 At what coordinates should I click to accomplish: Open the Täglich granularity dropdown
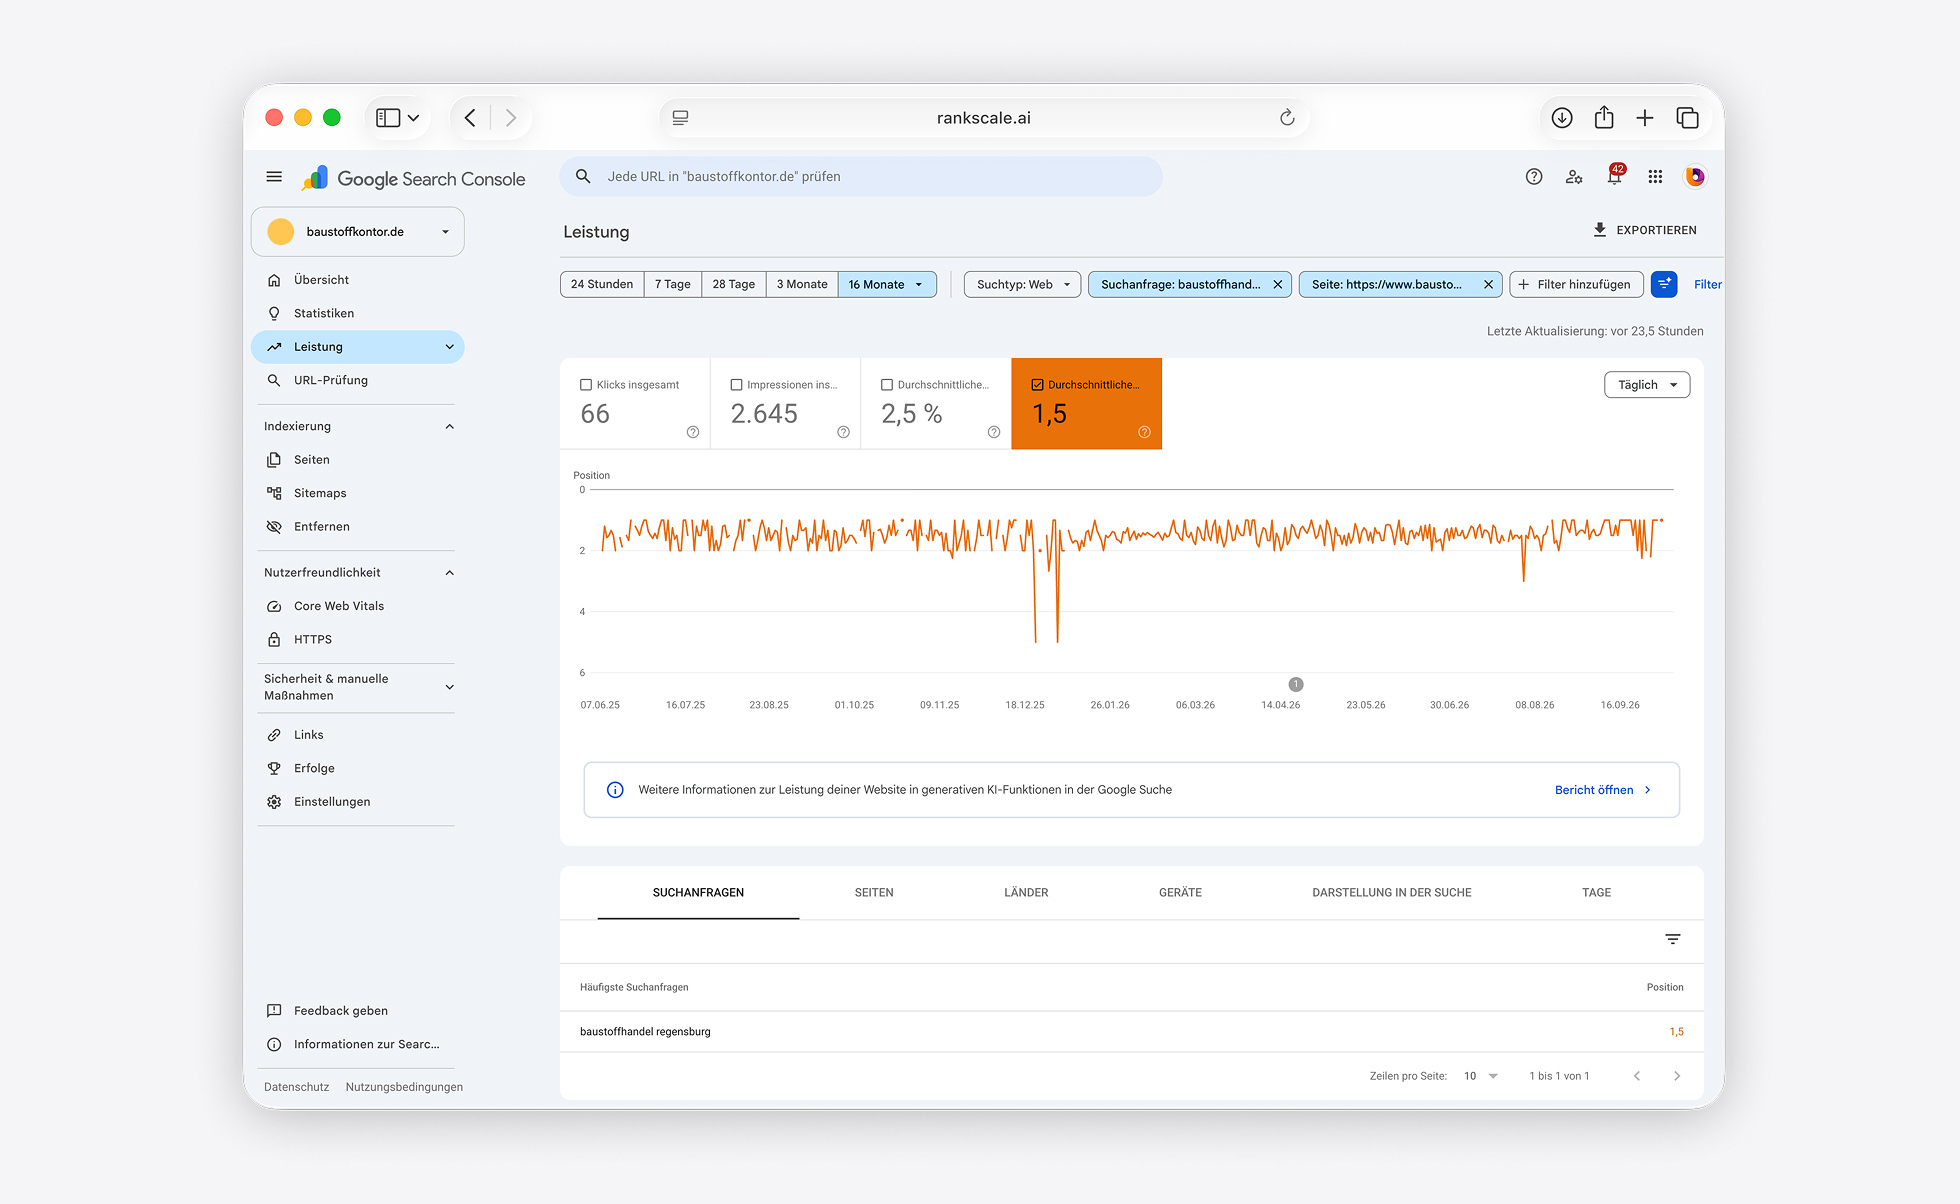(1647, 385)
